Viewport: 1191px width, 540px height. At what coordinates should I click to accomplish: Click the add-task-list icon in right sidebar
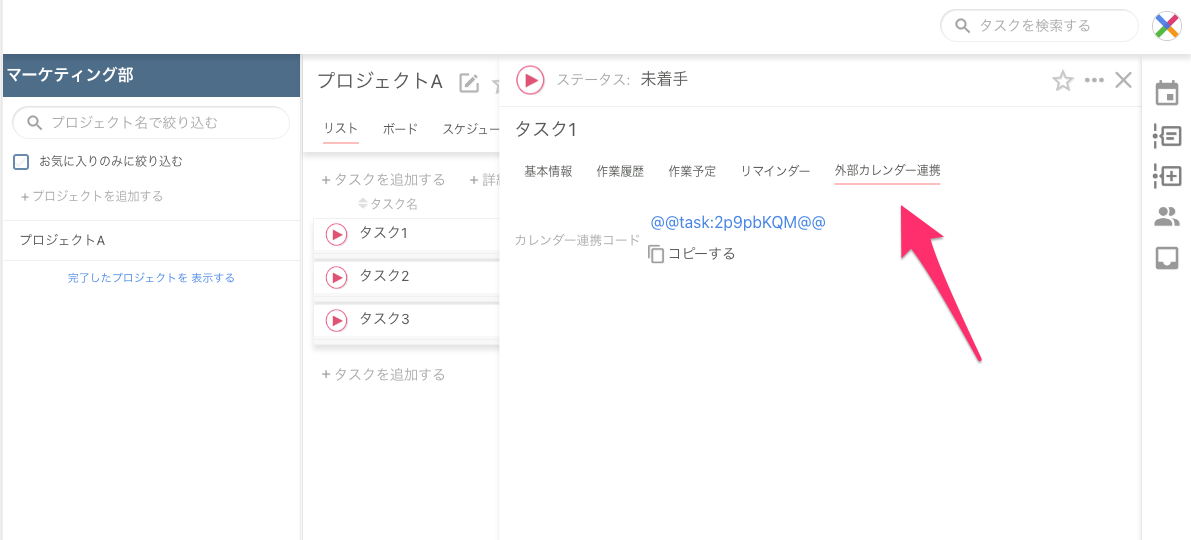pos(1167,176)
